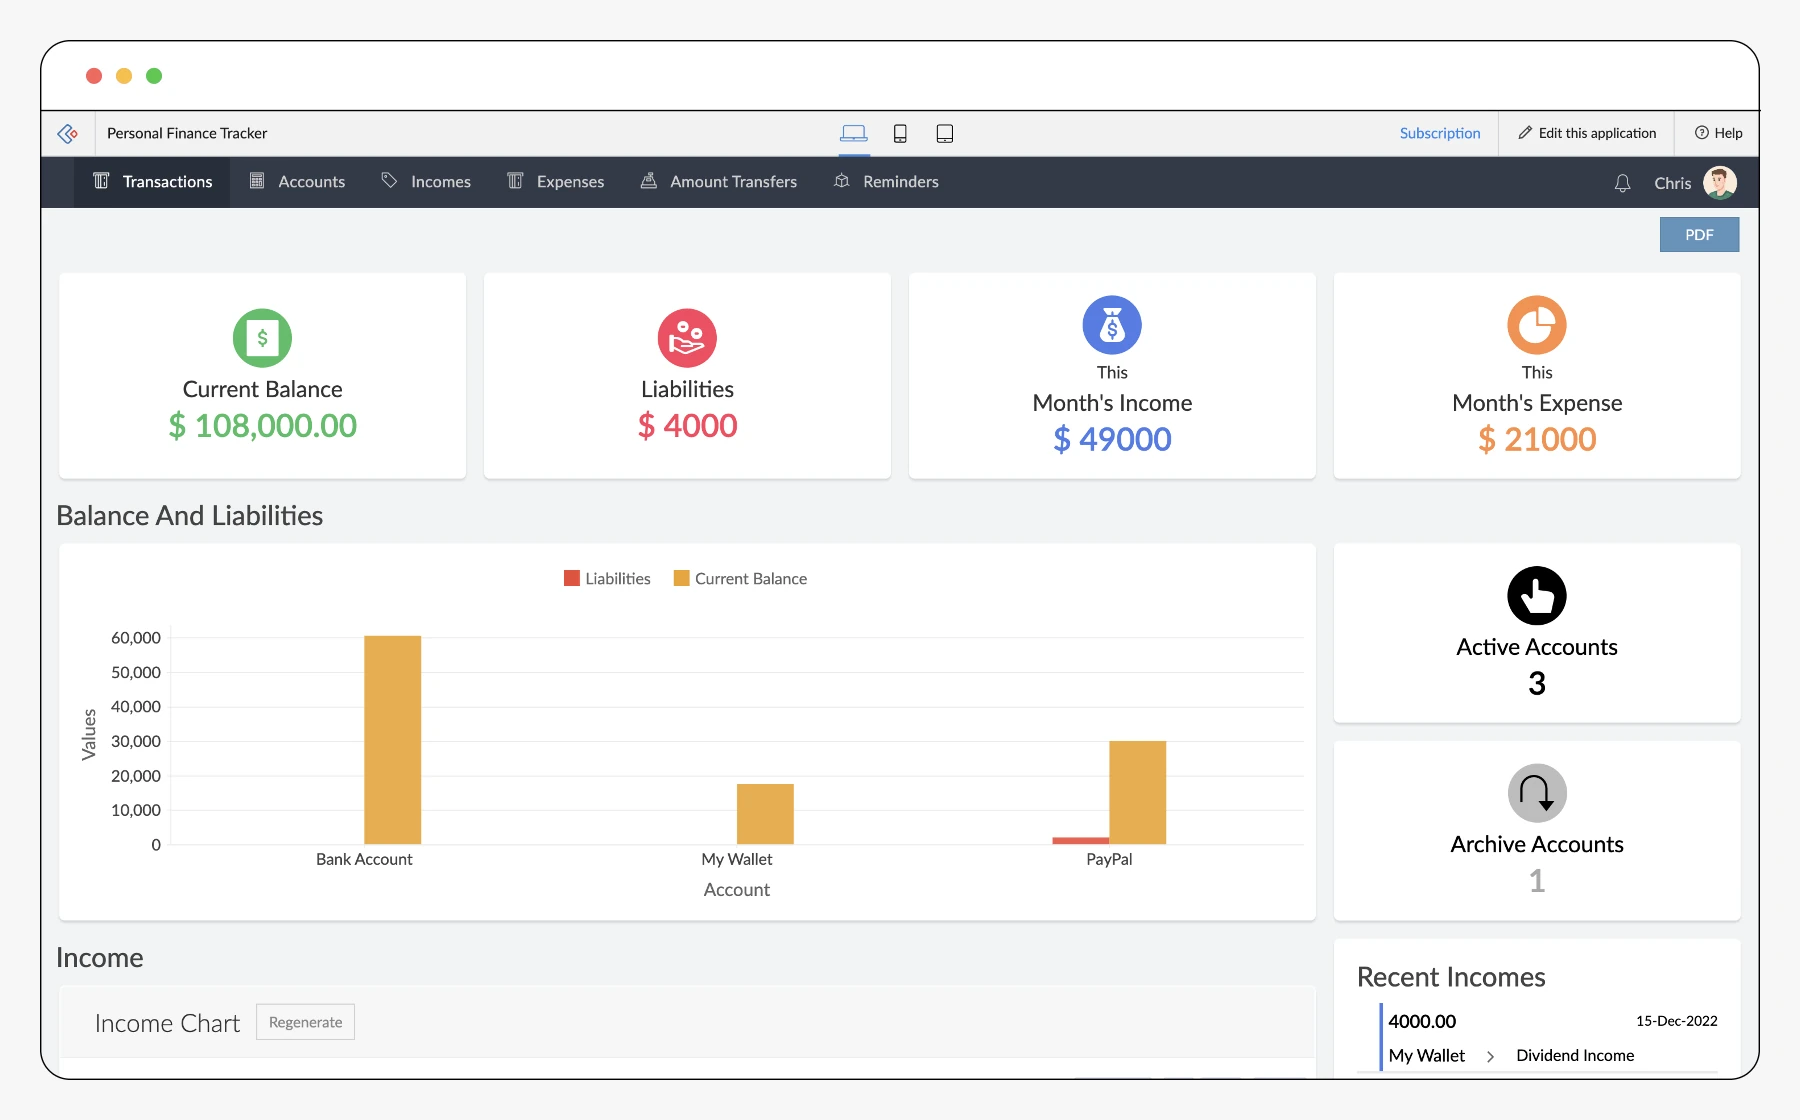The width and height of the screenshot is (1800, 1120).
Task: Click the red Liabilities hand icon
Action: click(687, 338)
